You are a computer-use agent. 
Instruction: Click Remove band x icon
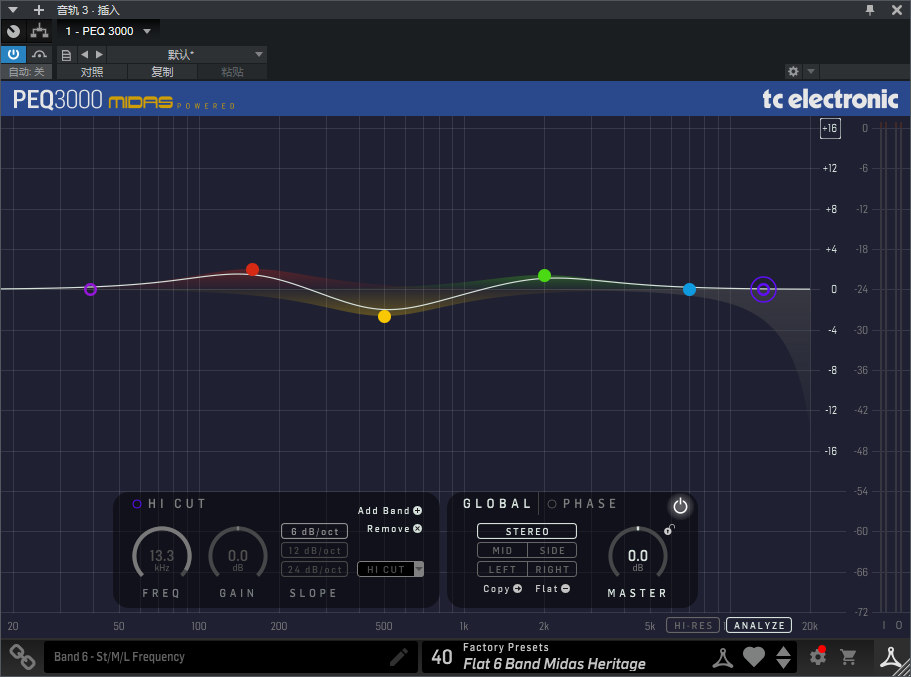(x=418, y=529)
